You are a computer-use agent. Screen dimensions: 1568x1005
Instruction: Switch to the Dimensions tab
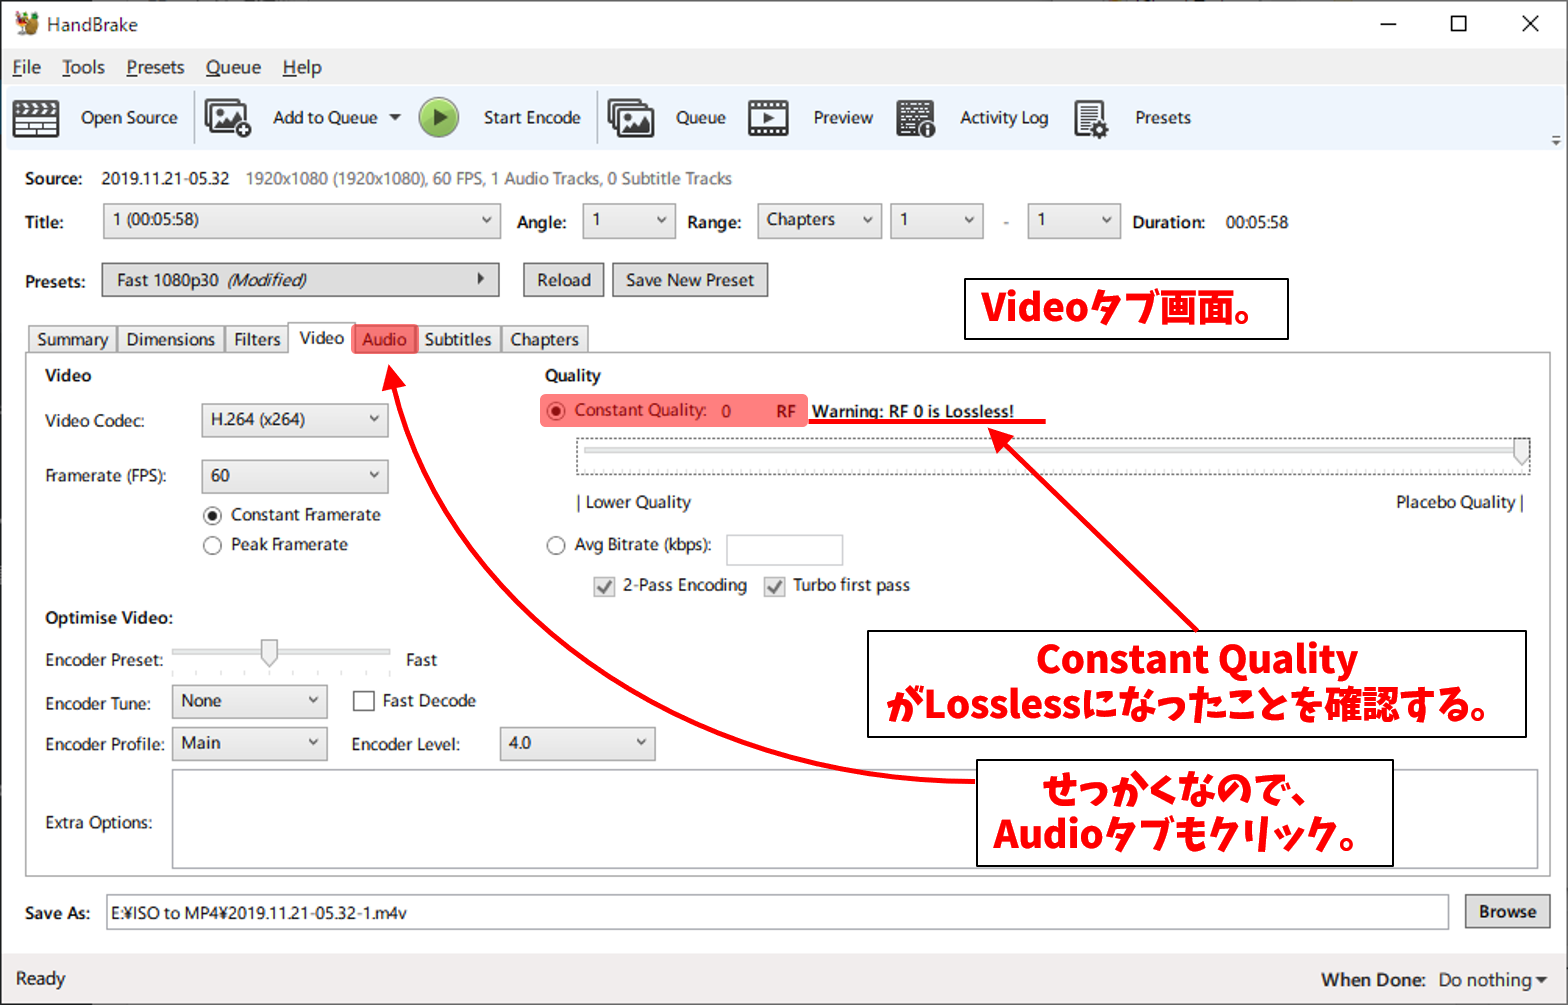point(171,339)
